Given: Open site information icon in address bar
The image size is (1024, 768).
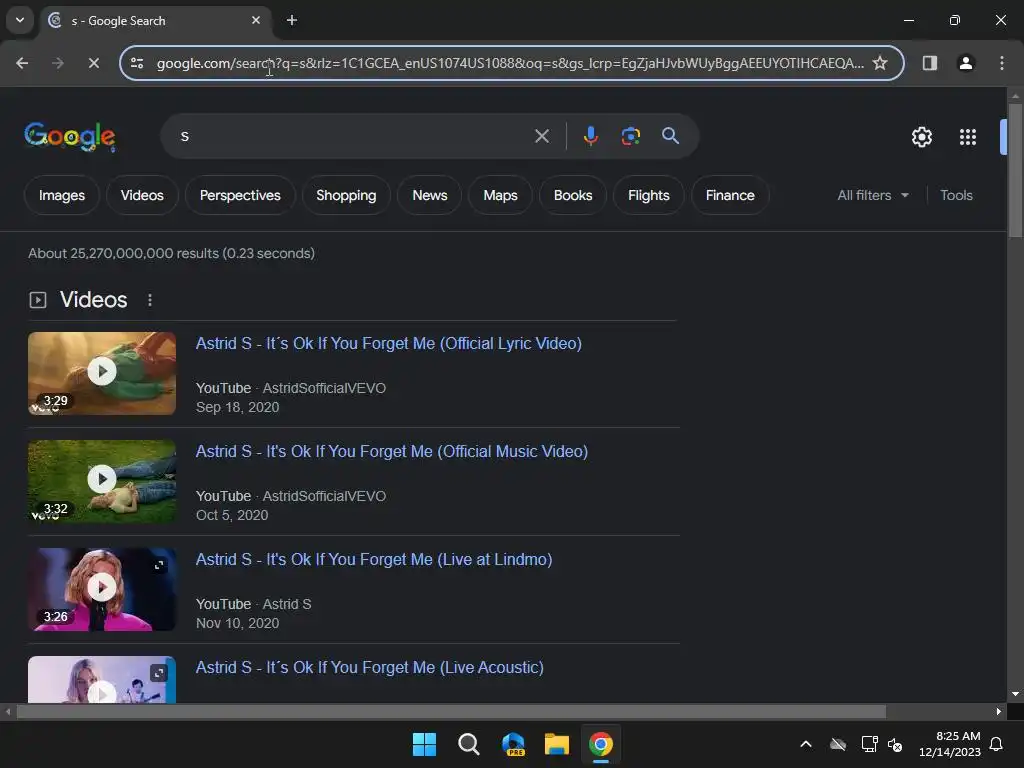Looking at the screenshot, I should (137, 63).
